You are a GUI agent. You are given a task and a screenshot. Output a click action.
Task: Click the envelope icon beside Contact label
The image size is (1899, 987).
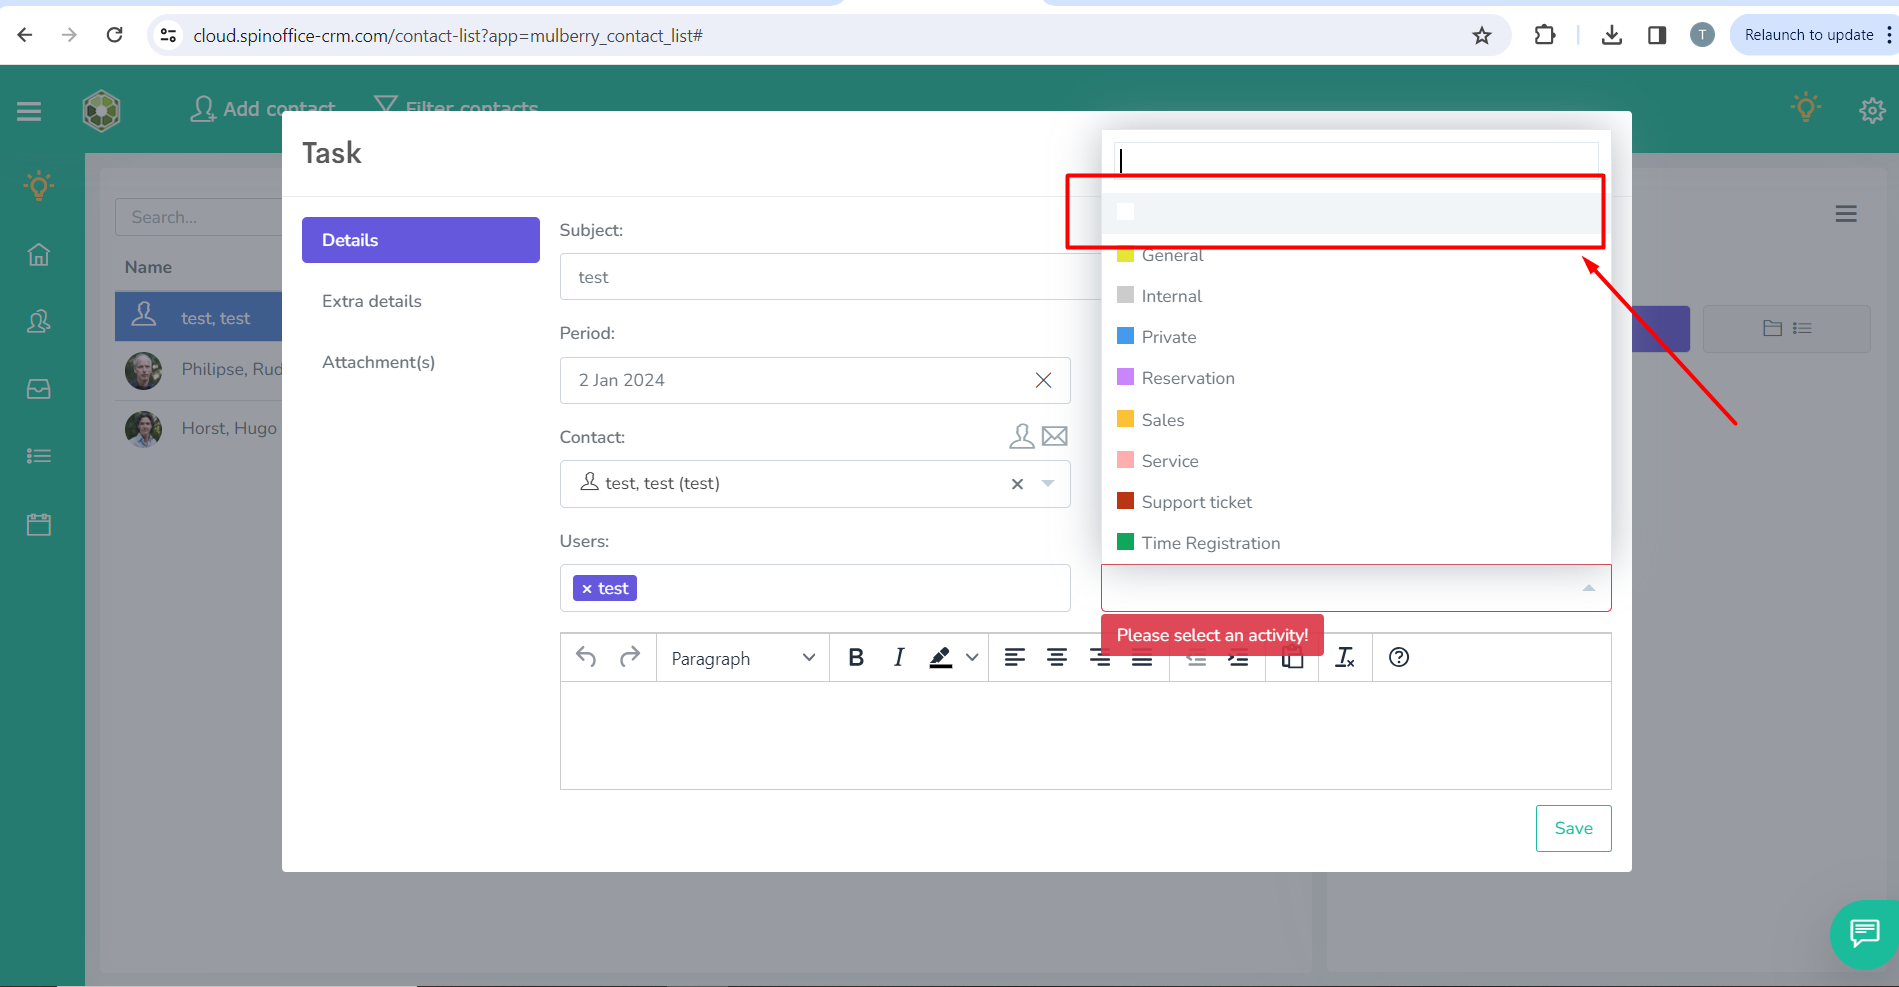(1055, 436)
